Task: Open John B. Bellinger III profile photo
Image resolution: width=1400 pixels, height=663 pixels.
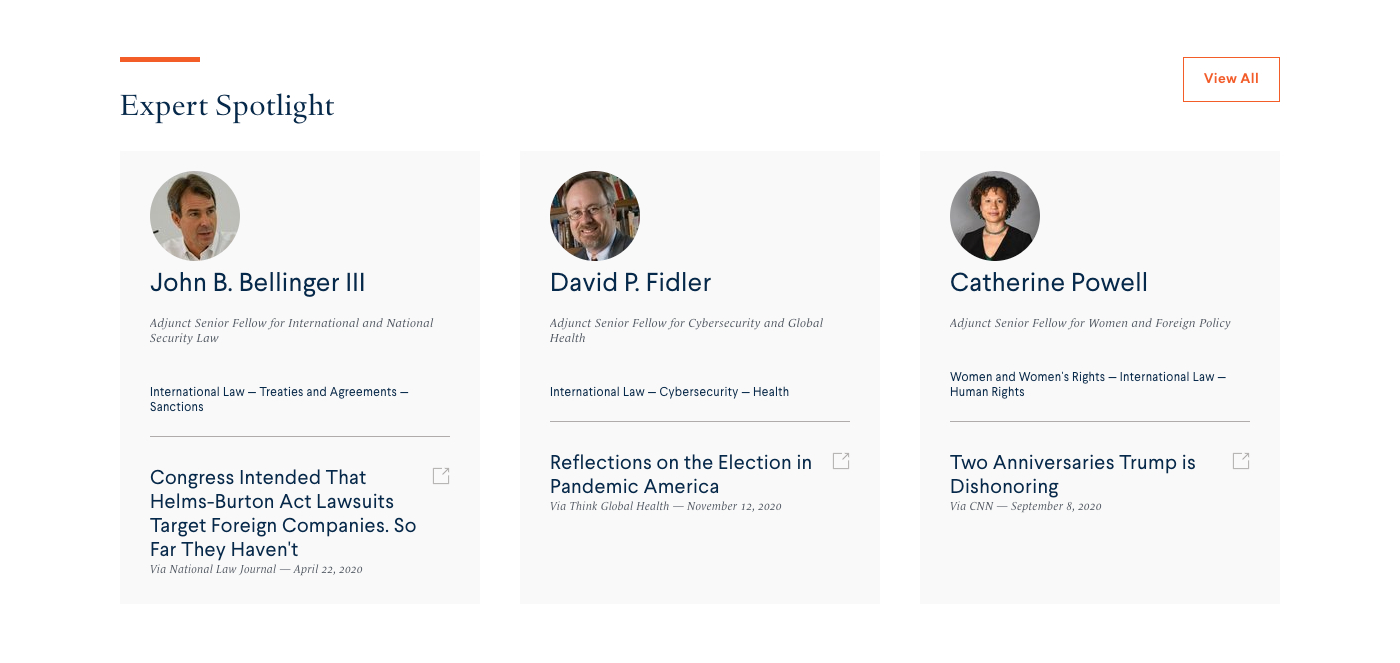Action: 195,216
